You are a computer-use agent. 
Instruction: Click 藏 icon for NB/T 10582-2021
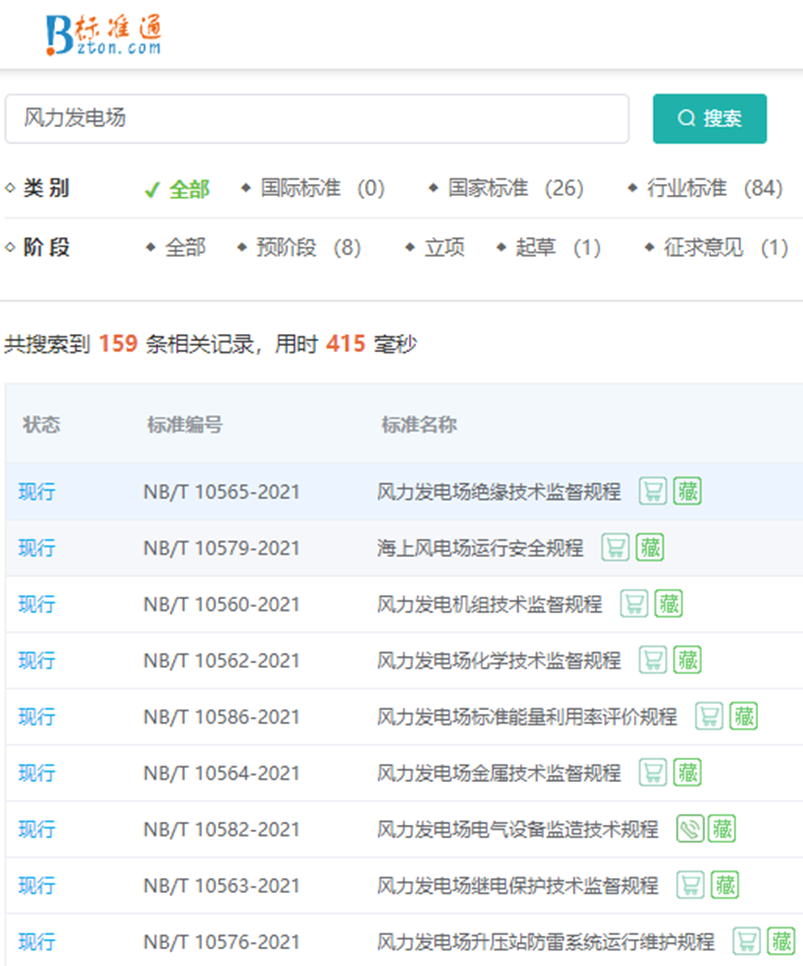click(x=722, y=829)
